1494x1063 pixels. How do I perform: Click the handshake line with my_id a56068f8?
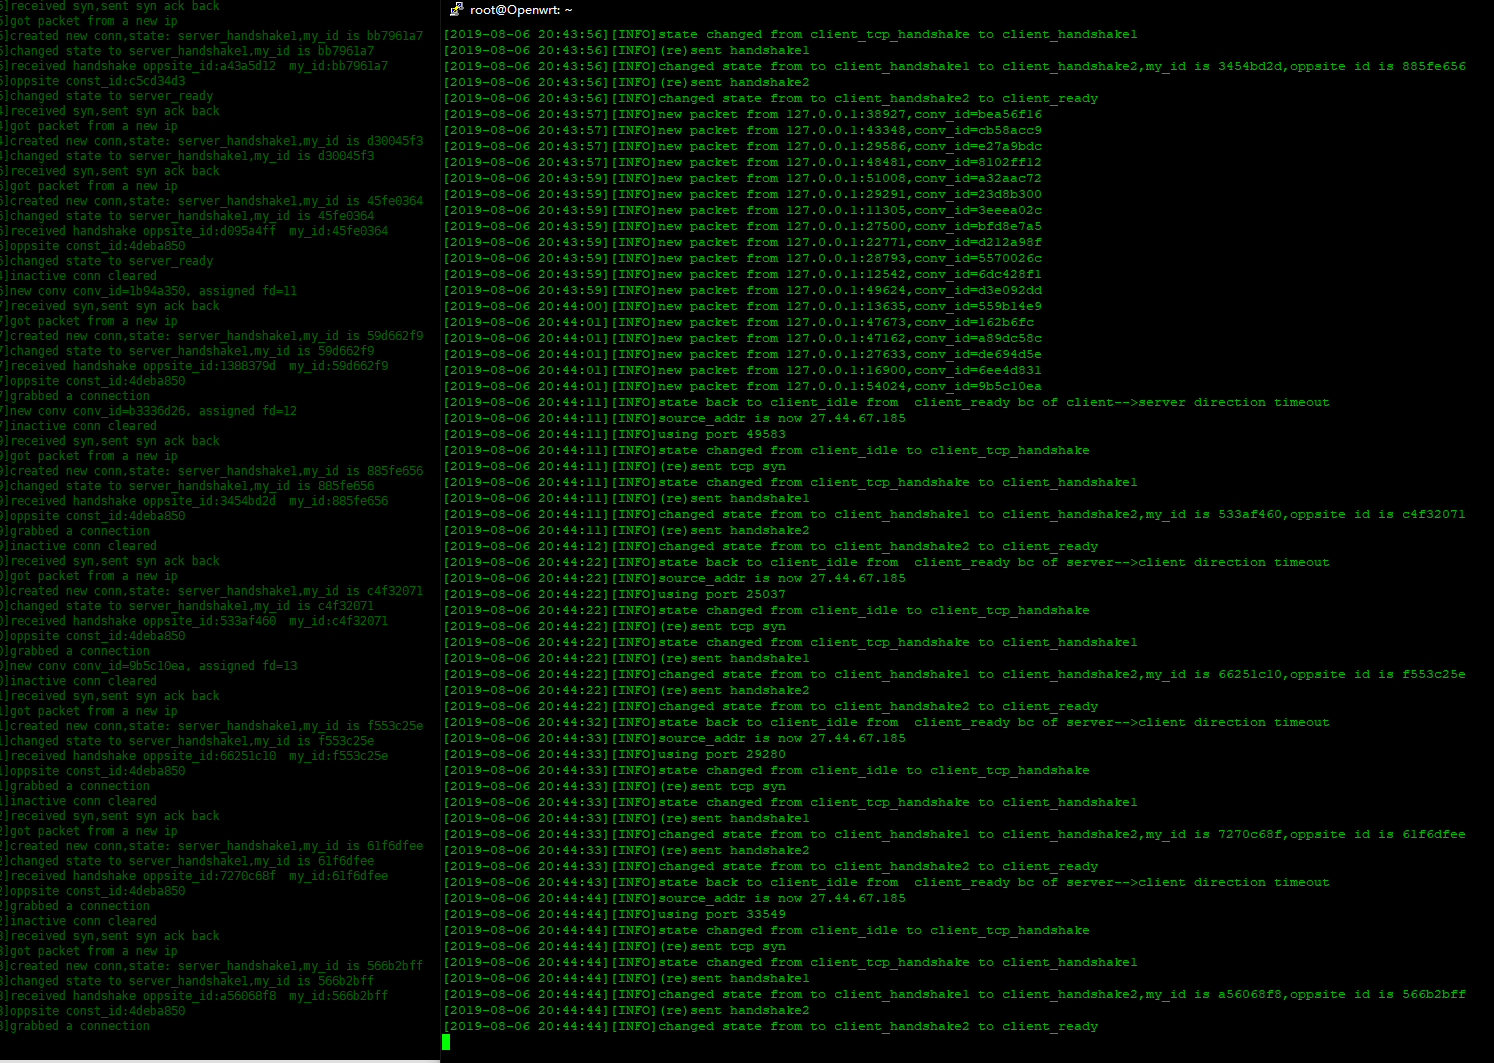point(954,994)
